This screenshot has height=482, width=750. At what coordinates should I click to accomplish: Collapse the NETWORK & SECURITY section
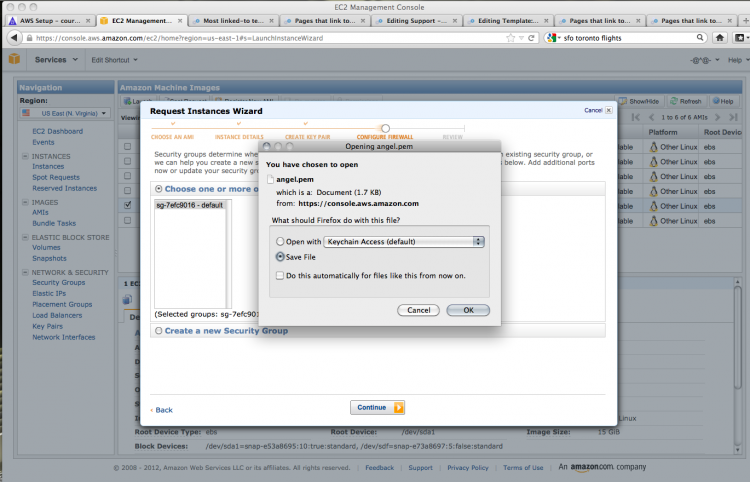pyautogui.click(x=25, y=272)
